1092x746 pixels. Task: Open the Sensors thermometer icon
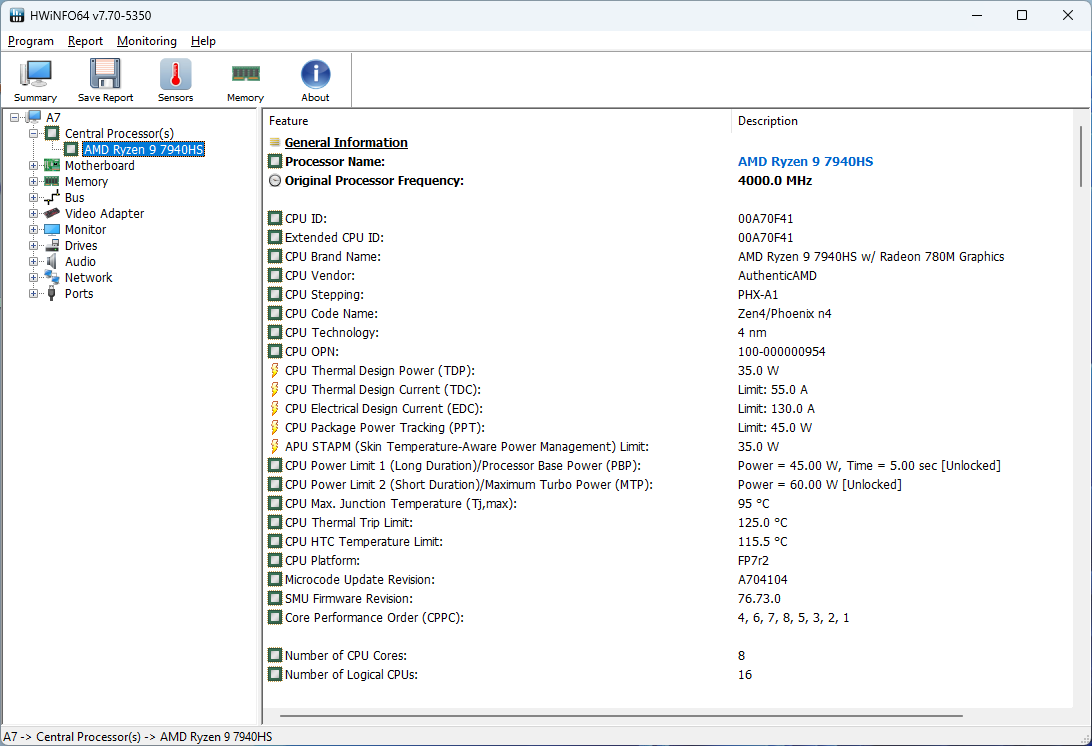[176, 75]
